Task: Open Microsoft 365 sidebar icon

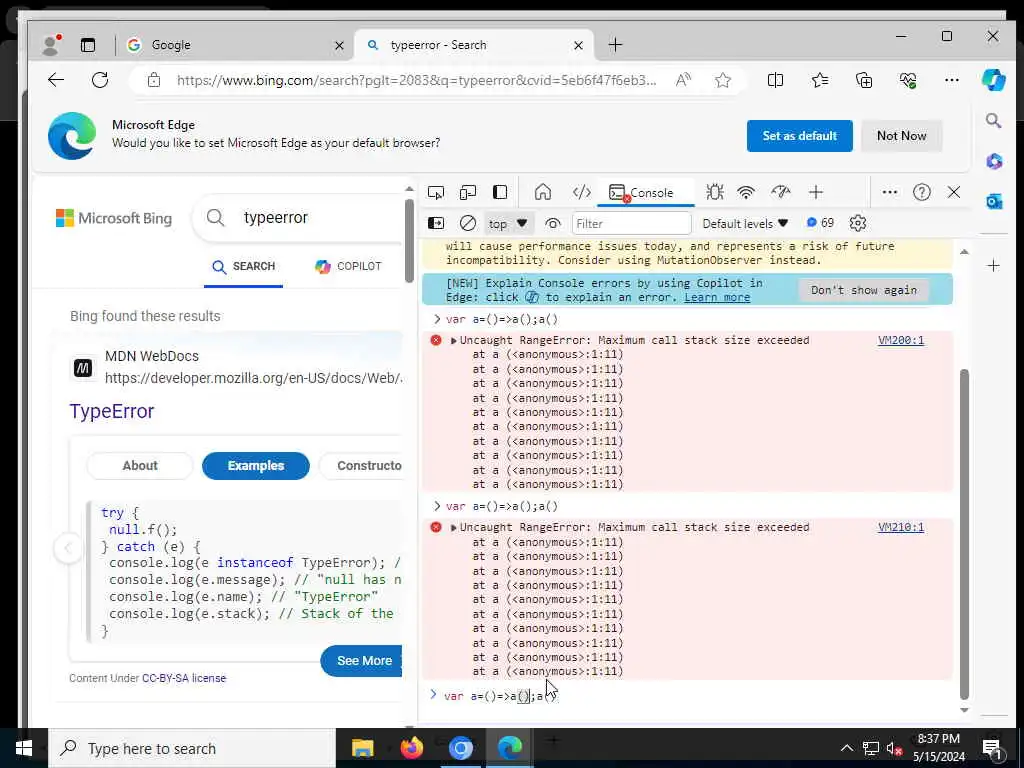Action: pos(994,161)
